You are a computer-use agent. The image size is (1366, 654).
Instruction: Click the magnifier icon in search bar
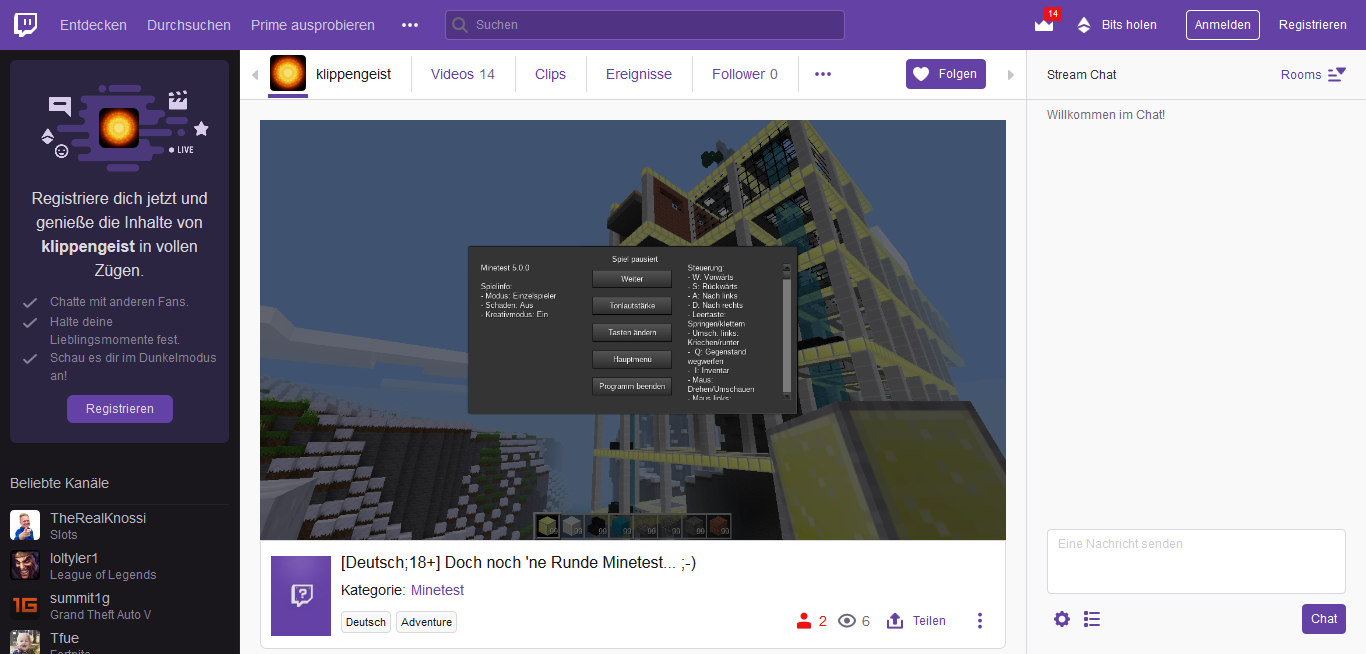tap(461, 25)
